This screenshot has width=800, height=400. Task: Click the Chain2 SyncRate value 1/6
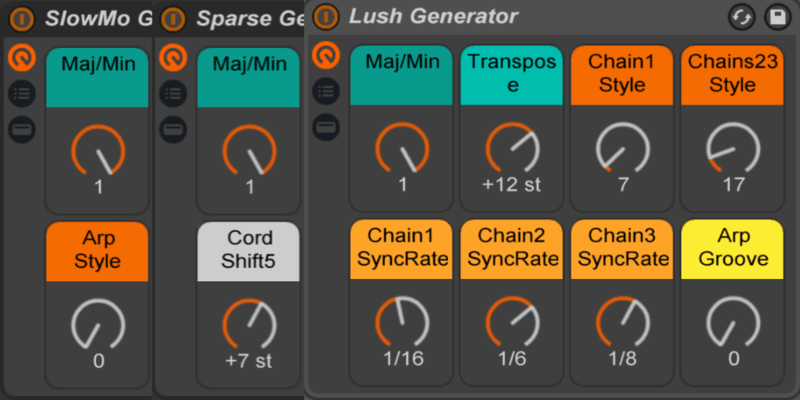pyautogui.click(x=511, y=358)
